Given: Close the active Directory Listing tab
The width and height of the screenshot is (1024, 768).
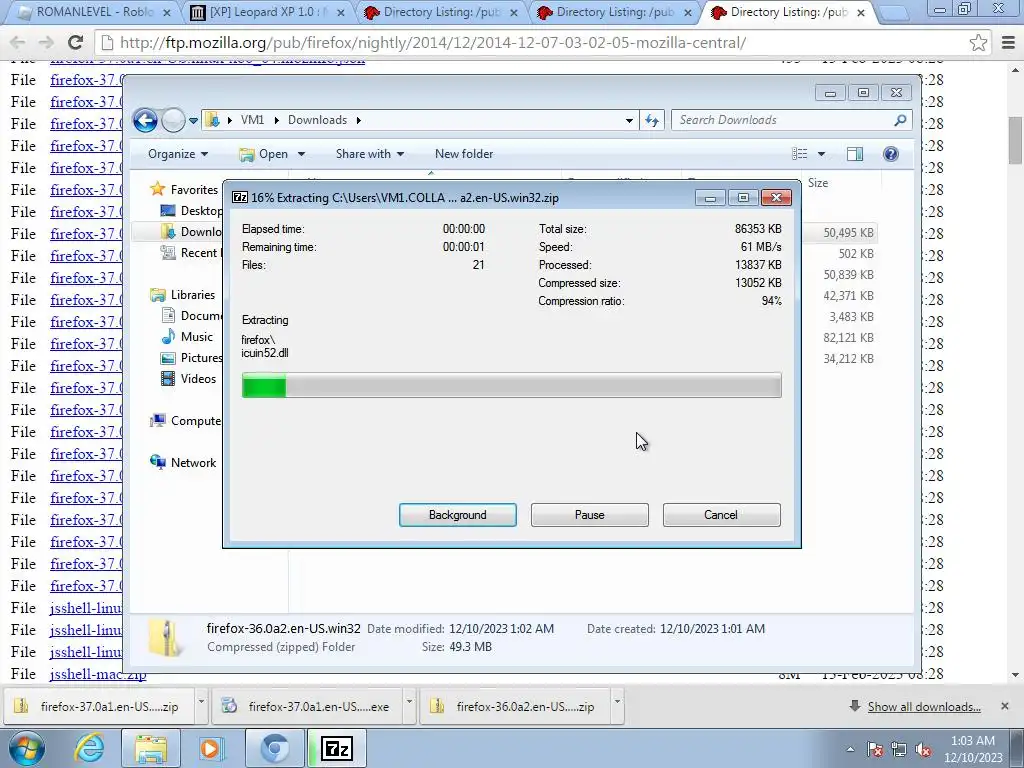Looking at the screenshot, I should click(861, 12).
